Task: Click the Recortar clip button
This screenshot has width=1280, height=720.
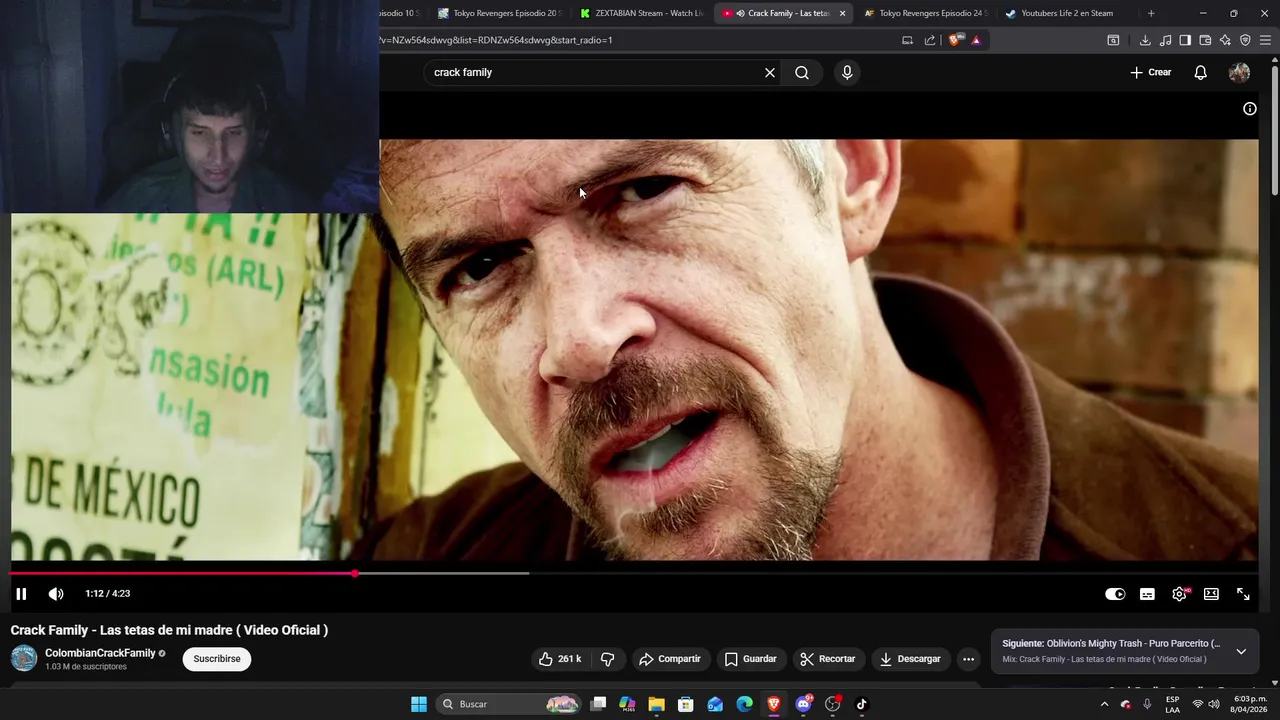Action: 828,659
